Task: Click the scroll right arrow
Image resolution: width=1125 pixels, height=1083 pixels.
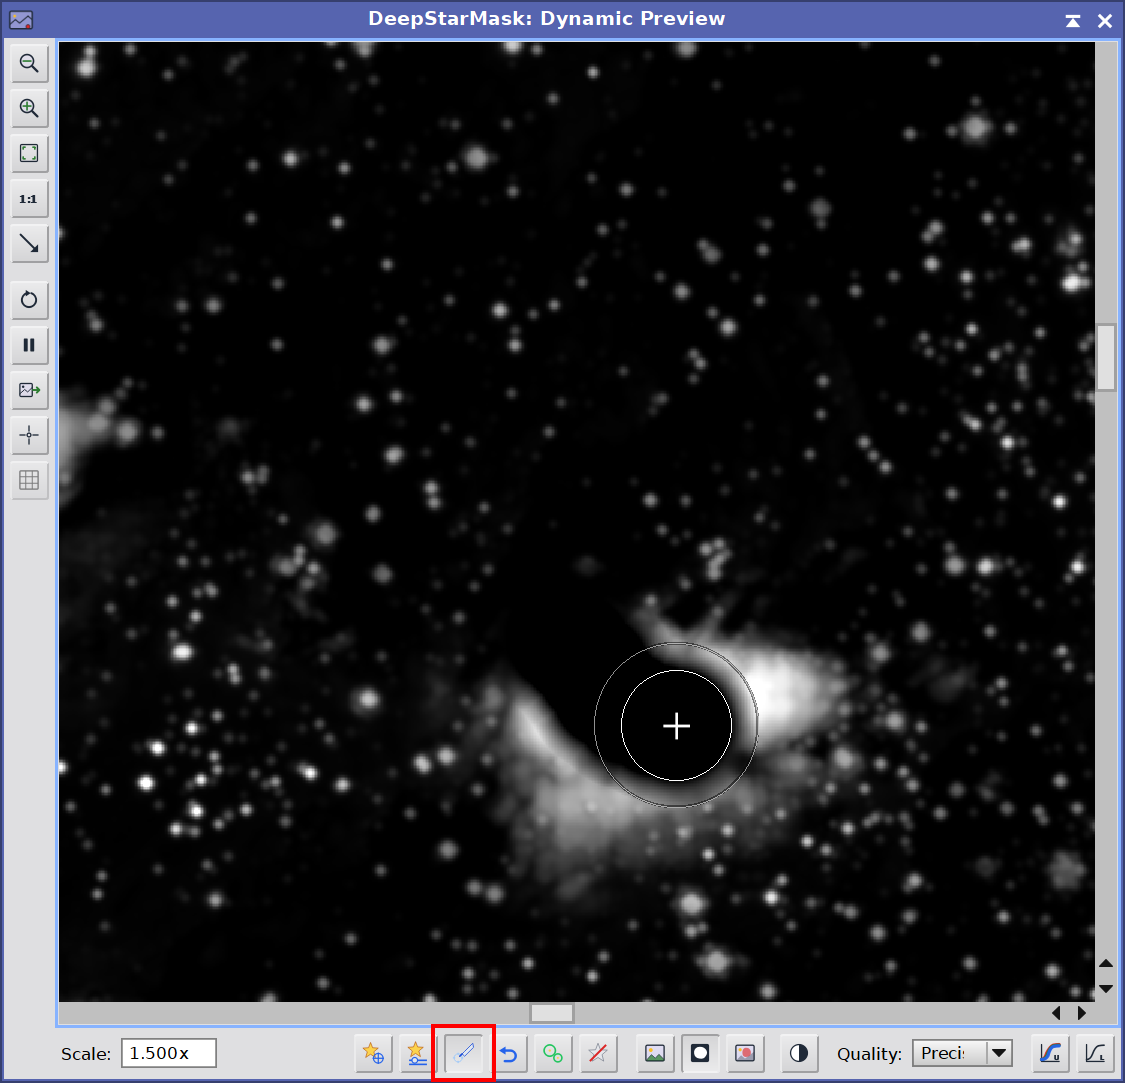Action: point(1081,1013)
